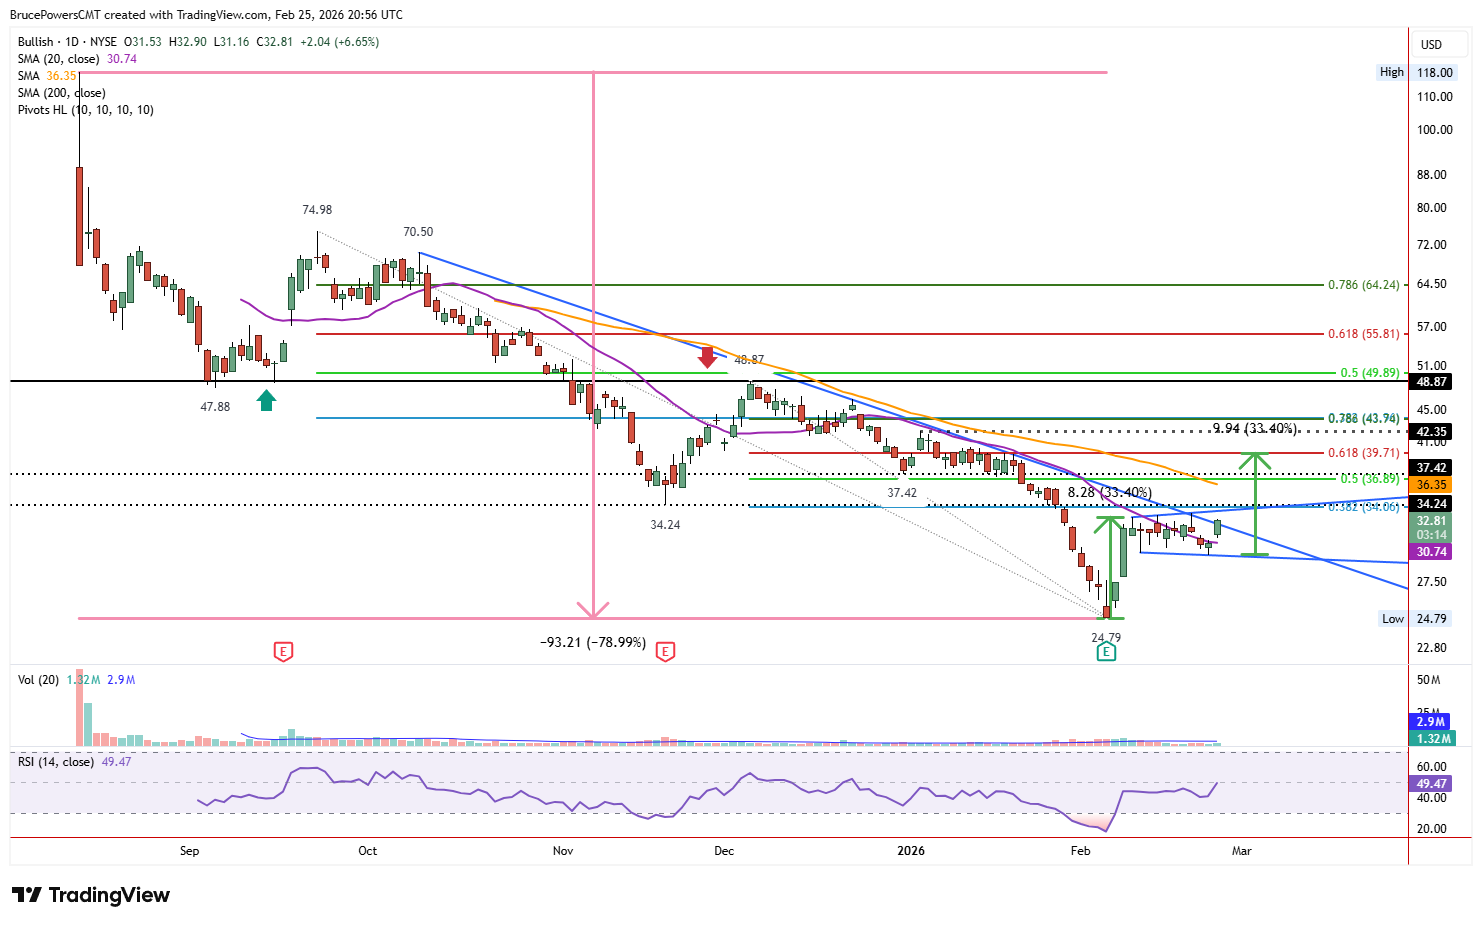Click the TradingView logo

tap(91, 895)
